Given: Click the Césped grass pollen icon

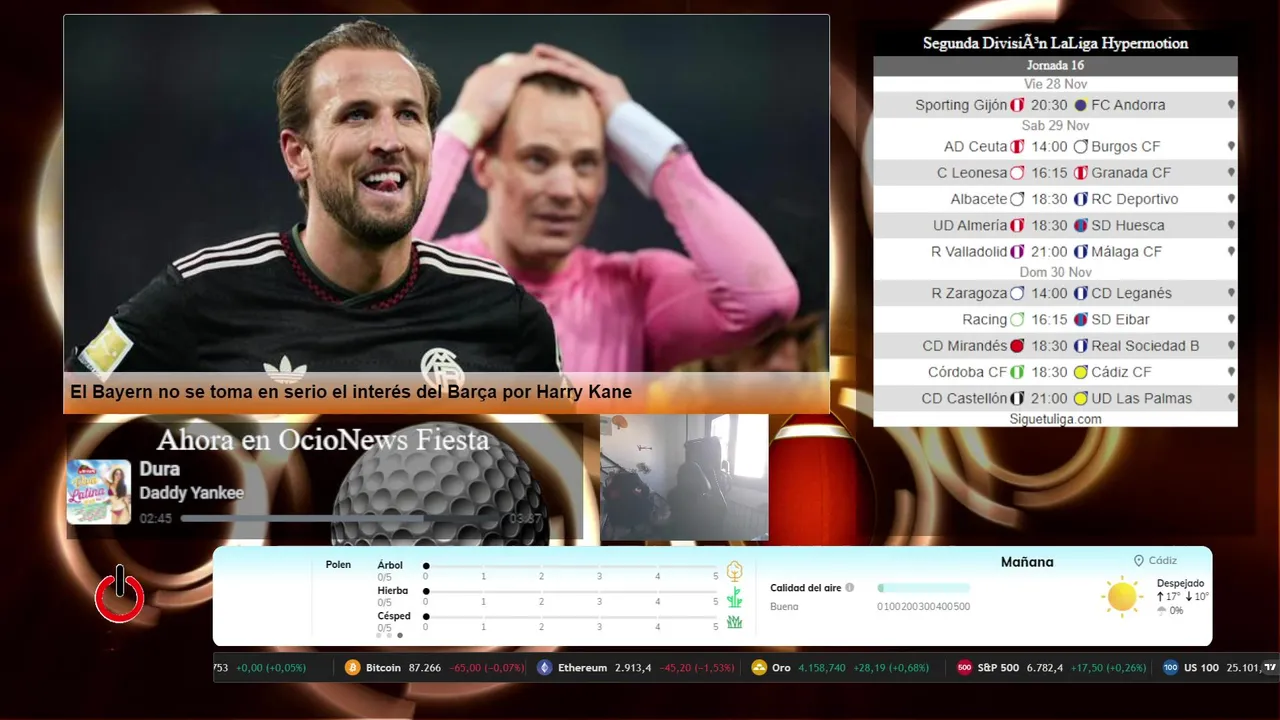Looking at the screenshot, I should pyautogui.click(x=734, y=622).
